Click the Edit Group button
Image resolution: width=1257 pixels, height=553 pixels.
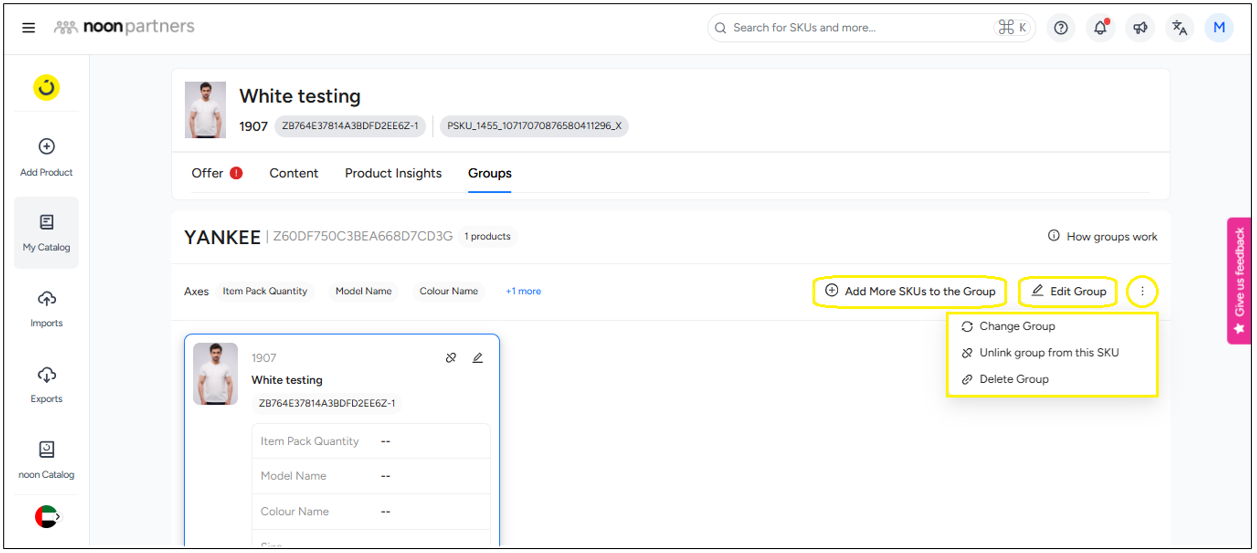click(1068, 291)
